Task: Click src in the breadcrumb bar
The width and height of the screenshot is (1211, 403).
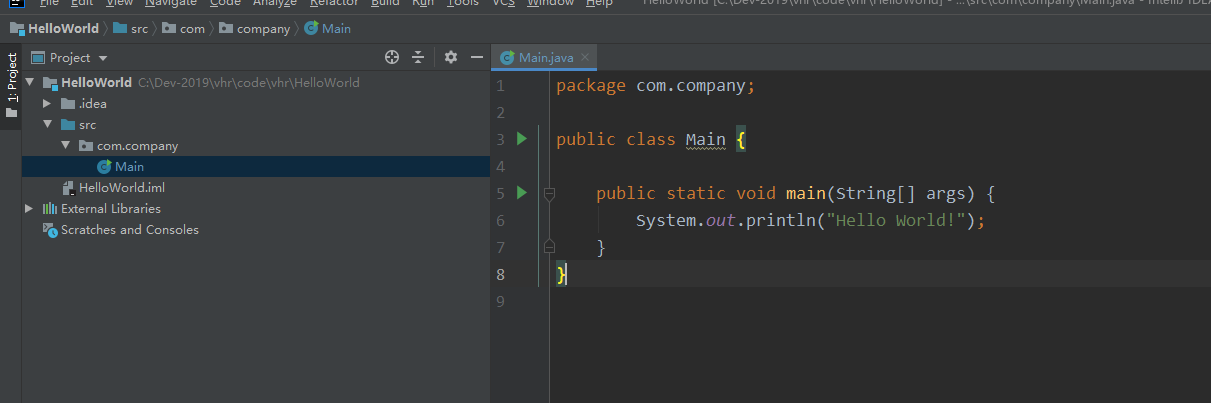Action: coord(131,28)
